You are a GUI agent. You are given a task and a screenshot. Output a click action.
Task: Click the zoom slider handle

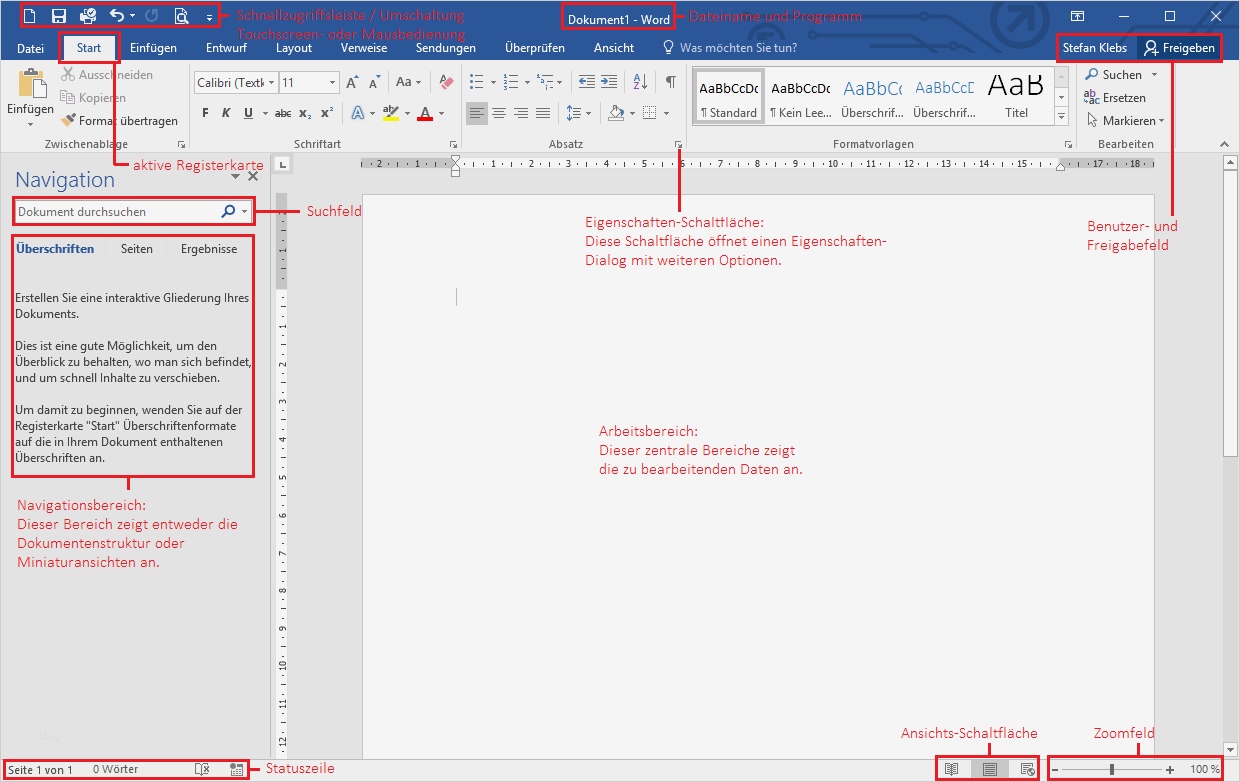tap(1111, 769)
